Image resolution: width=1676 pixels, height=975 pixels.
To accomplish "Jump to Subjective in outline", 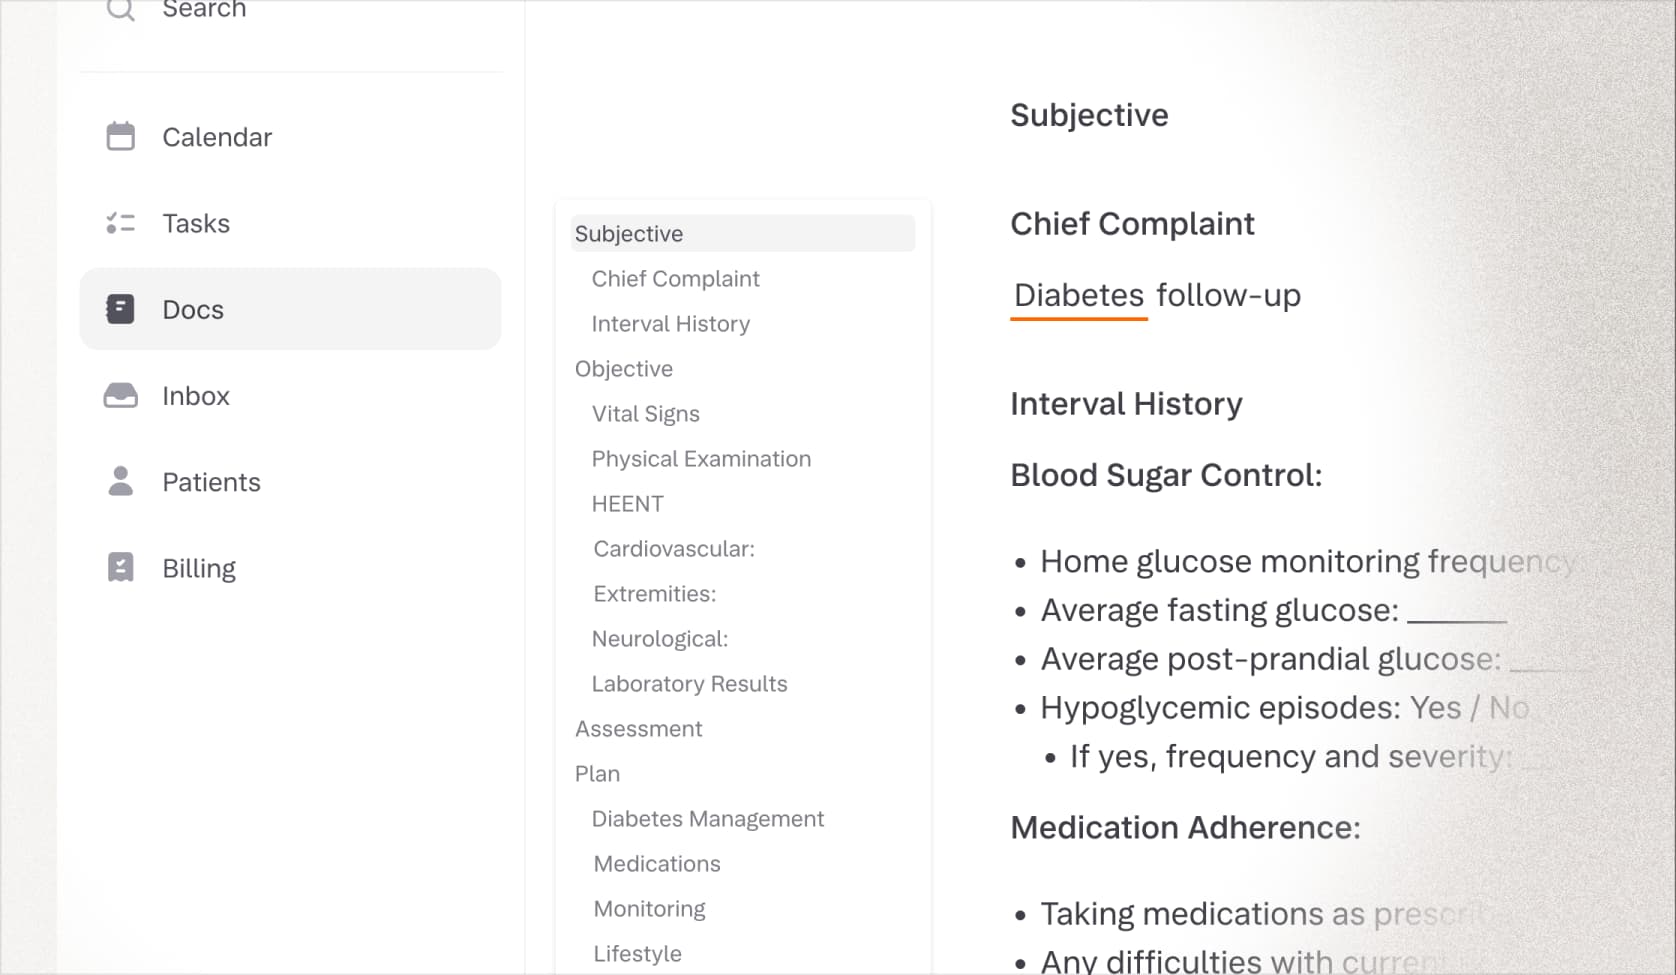I will click(x=629, y=234).
